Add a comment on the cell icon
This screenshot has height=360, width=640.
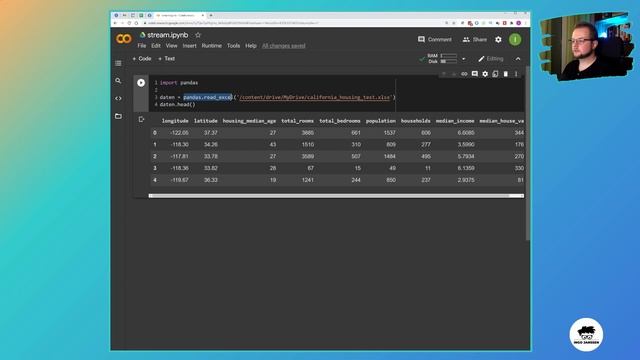click(475, 74)
